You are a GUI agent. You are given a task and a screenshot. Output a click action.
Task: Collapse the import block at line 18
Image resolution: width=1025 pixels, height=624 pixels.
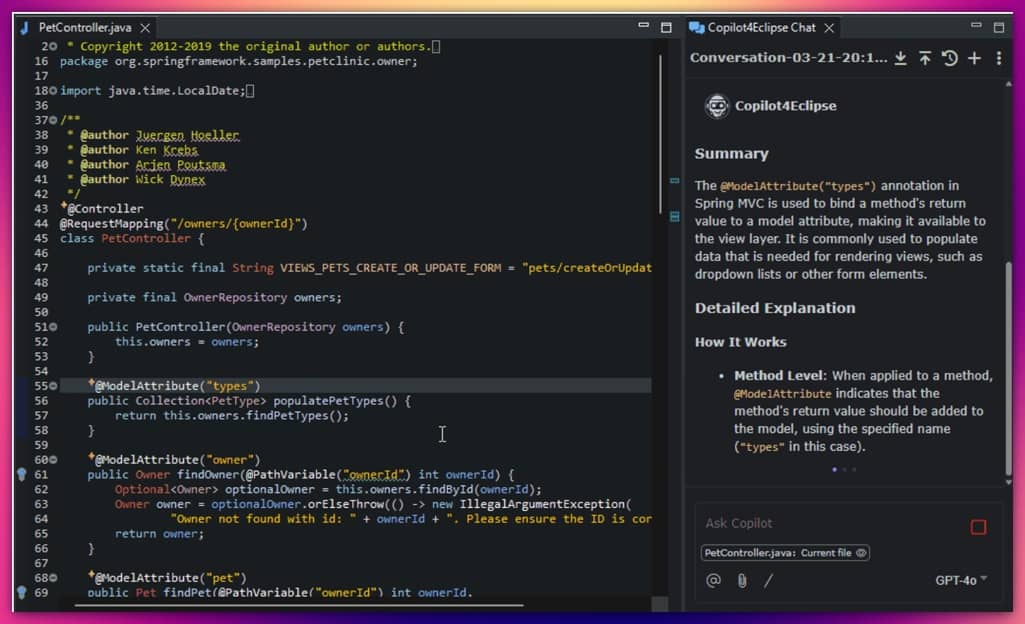tap(53, 91)
